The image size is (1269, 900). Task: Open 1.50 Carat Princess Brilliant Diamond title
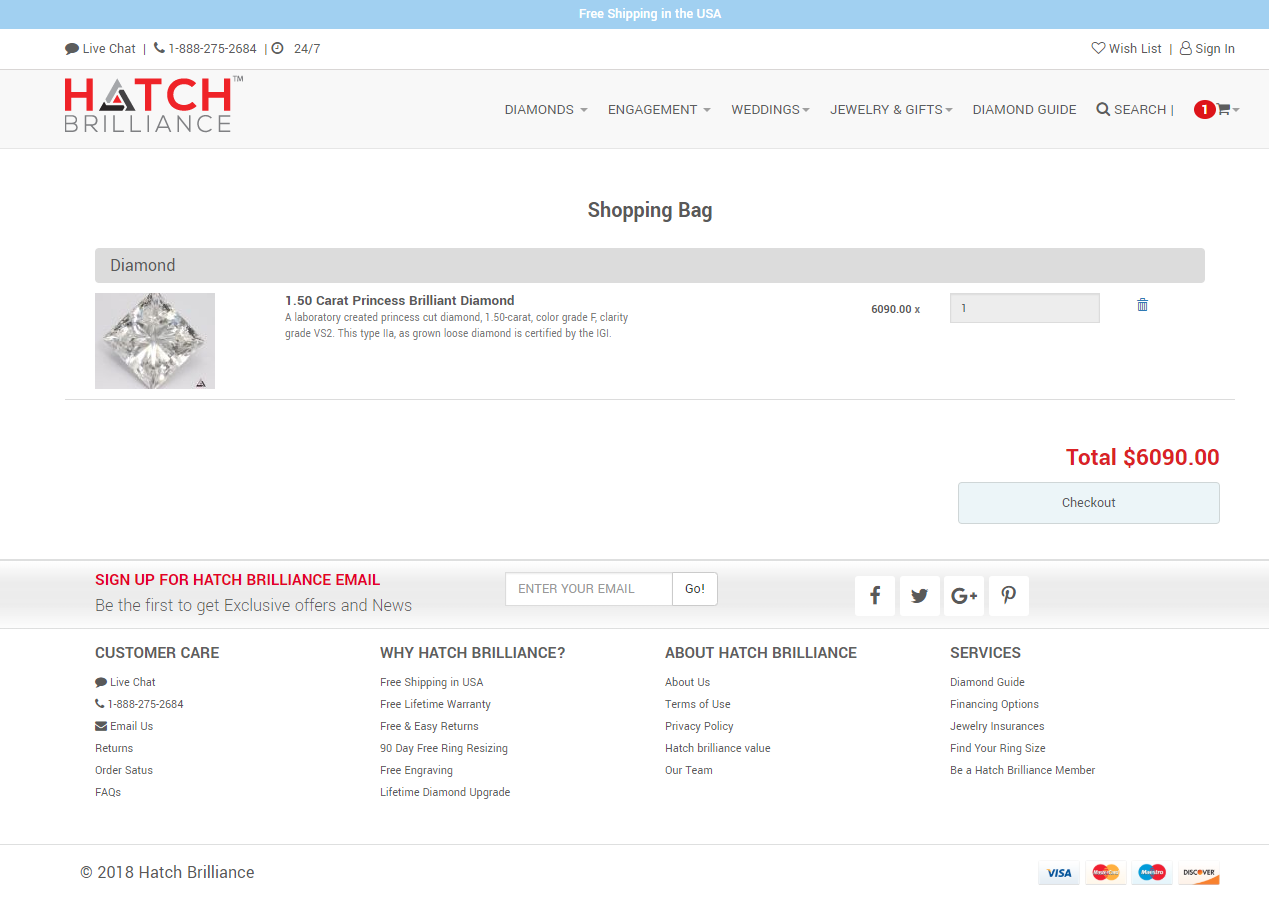coord(400,300)
